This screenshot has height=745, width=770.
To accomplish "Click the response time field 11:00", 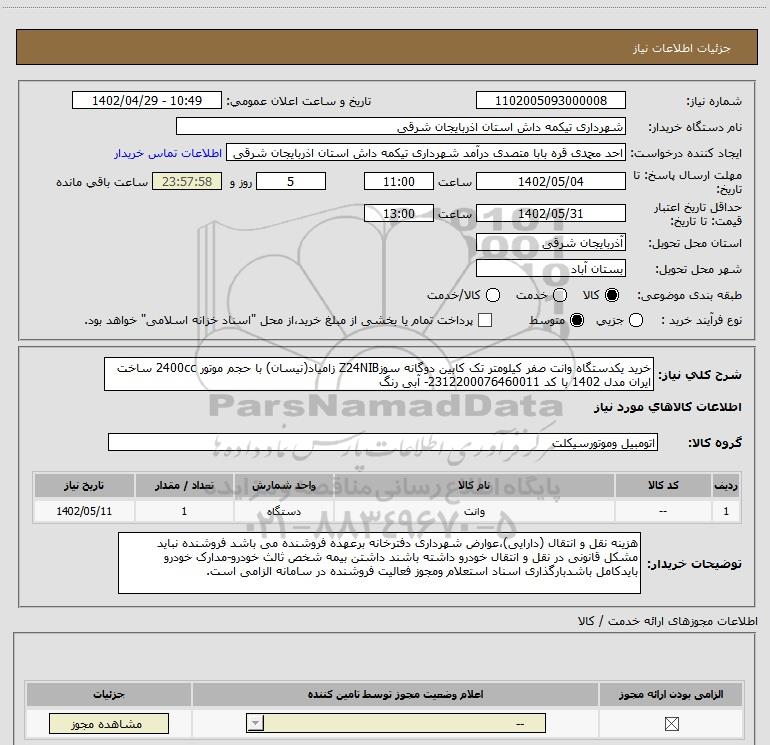I will point(399,181).
